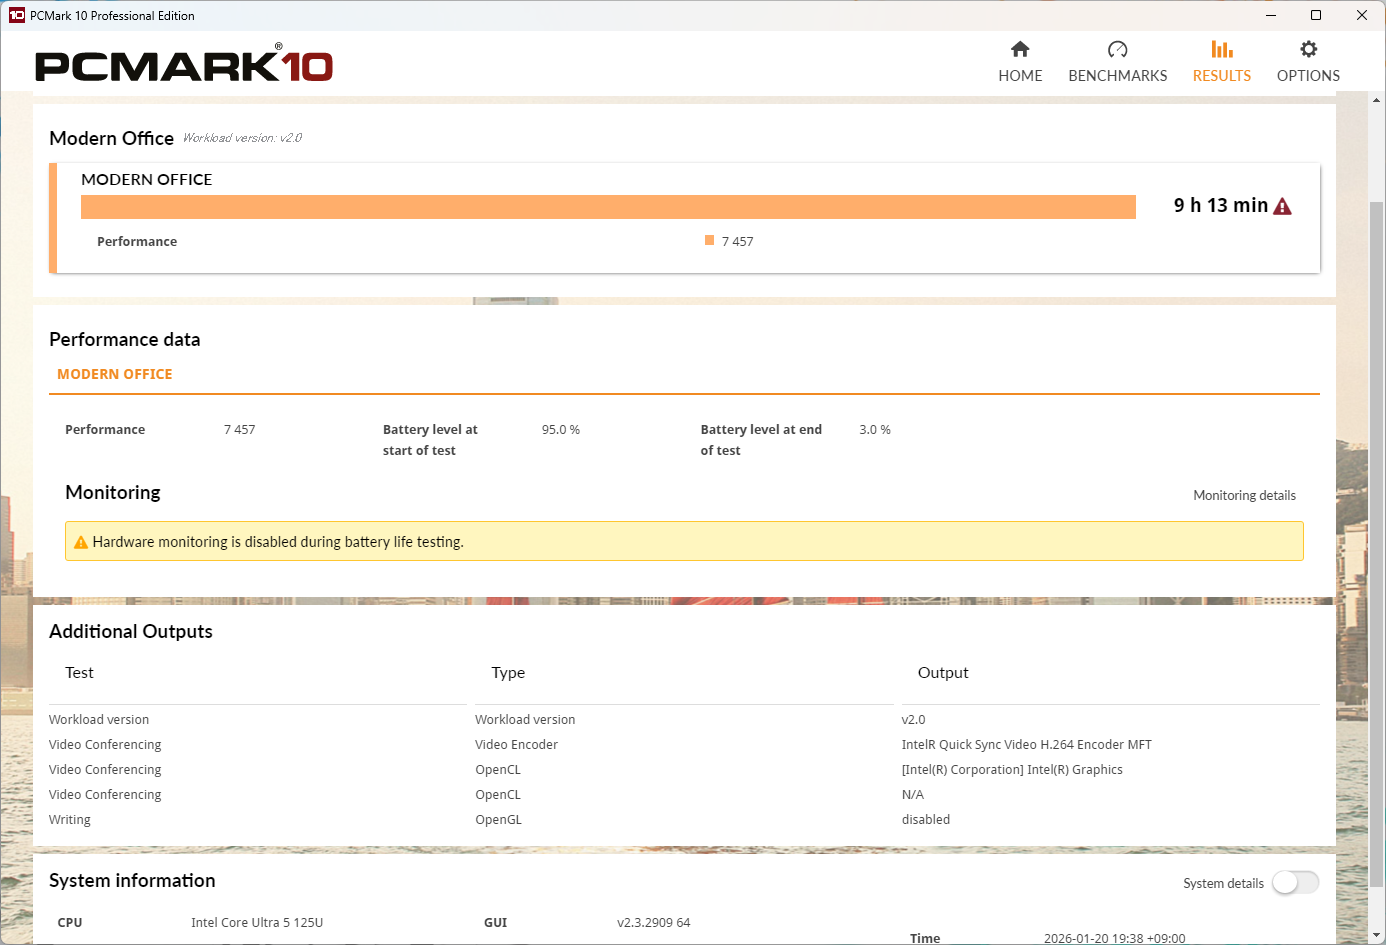Toggle the System details switch
The width and height of the screenshot is (1386, 945).
tap(1295, 882)
